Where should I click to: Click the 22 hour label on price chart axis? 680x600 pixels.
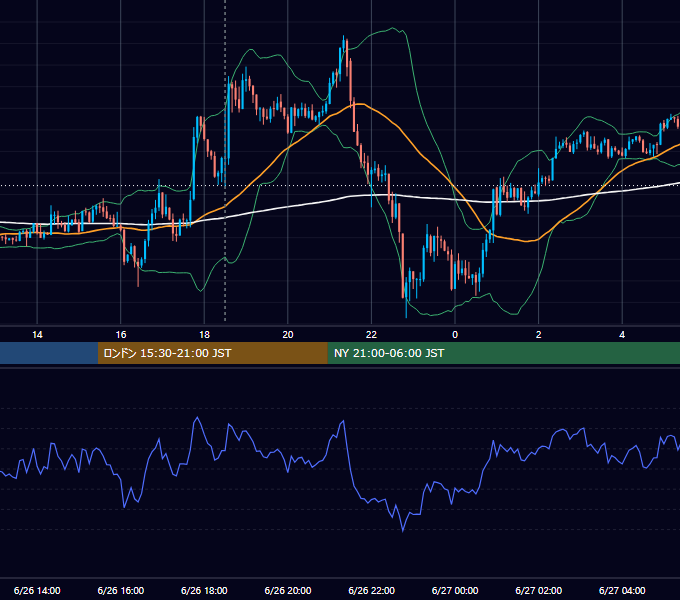[x=371, y=335]
